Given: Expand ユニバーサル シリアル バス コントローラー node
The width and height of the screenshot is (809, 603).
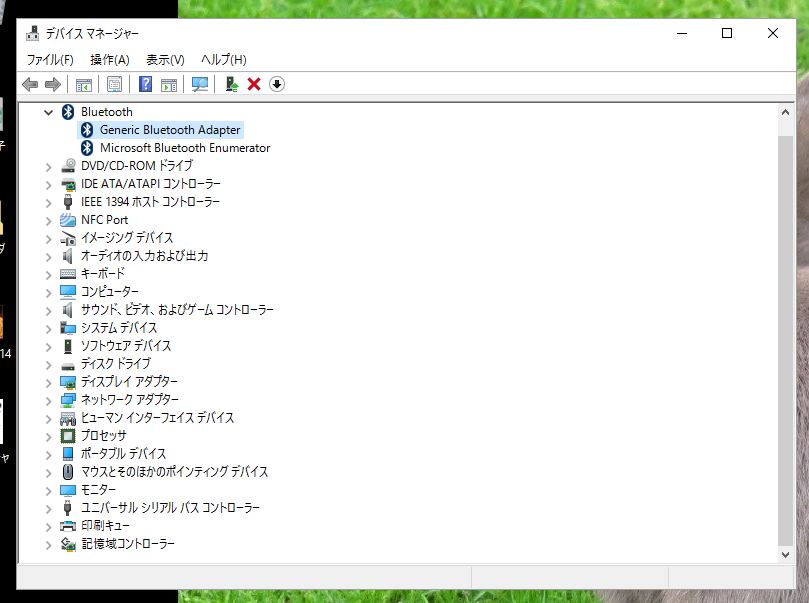Looking at the screenshot, I should tap(48, 509).
